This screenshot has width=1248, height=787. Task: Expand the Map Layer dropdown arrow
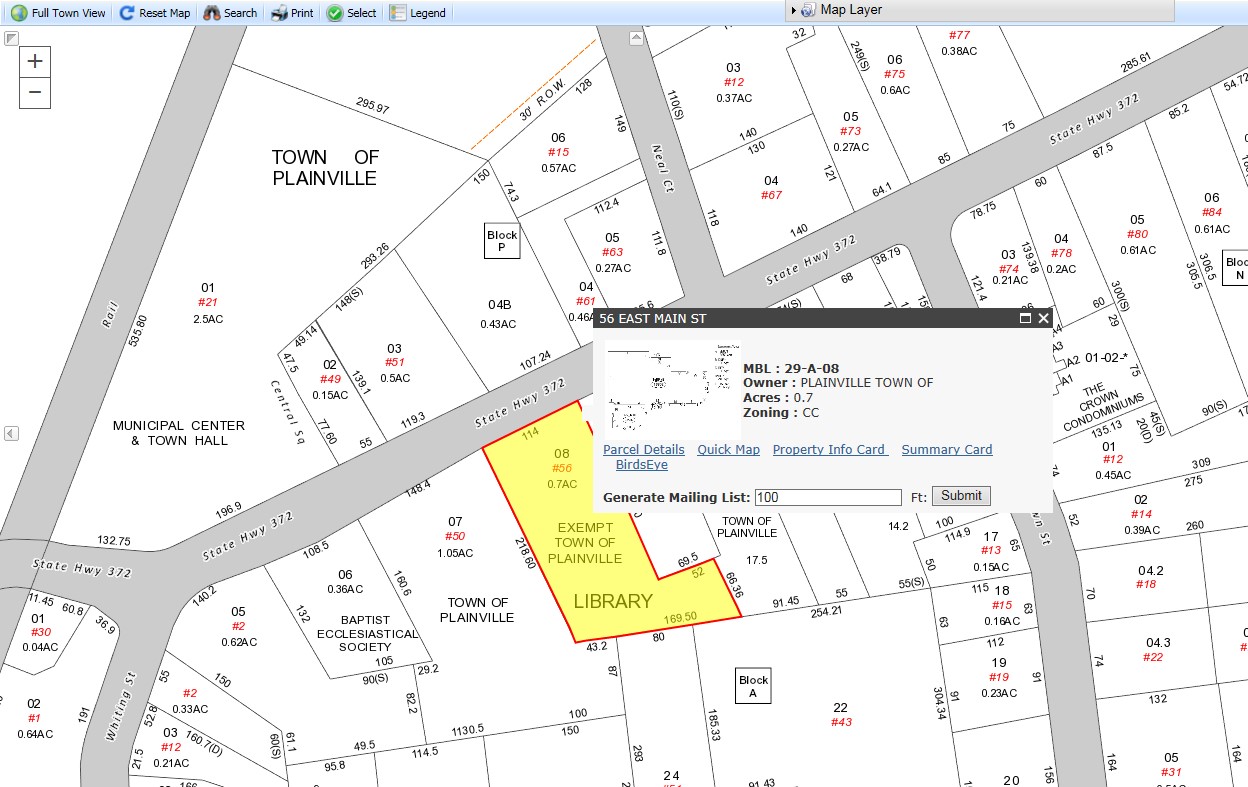click(796, 10)
